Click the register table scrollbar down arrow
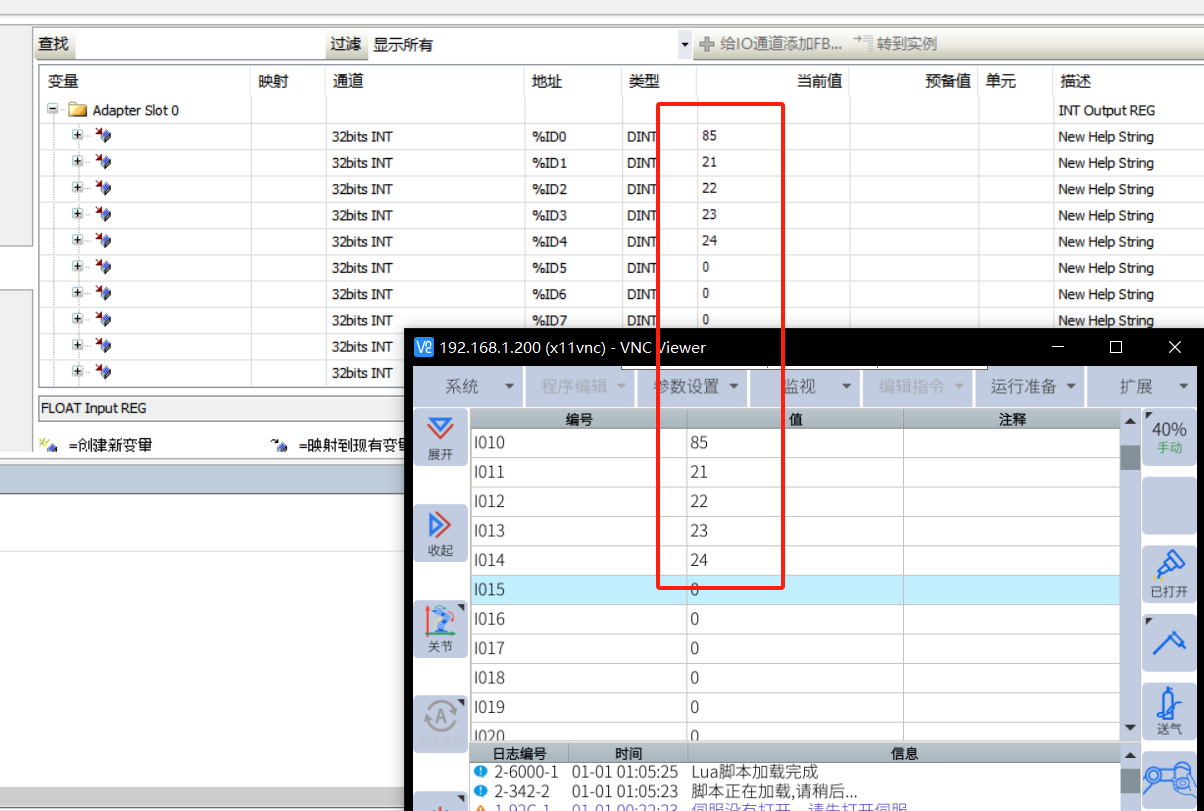Screen dimensions: 1204x811 (1130, 728)
